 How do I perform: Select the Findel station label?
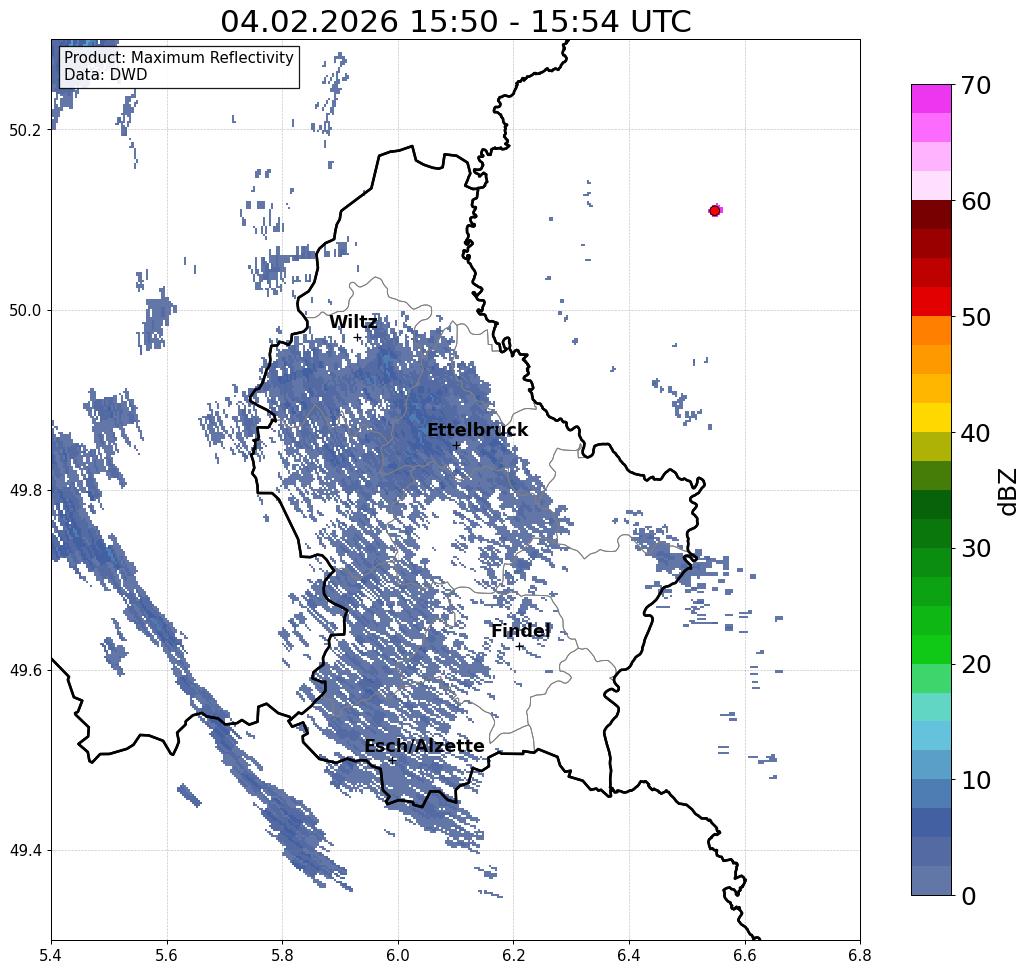[521, 631]
